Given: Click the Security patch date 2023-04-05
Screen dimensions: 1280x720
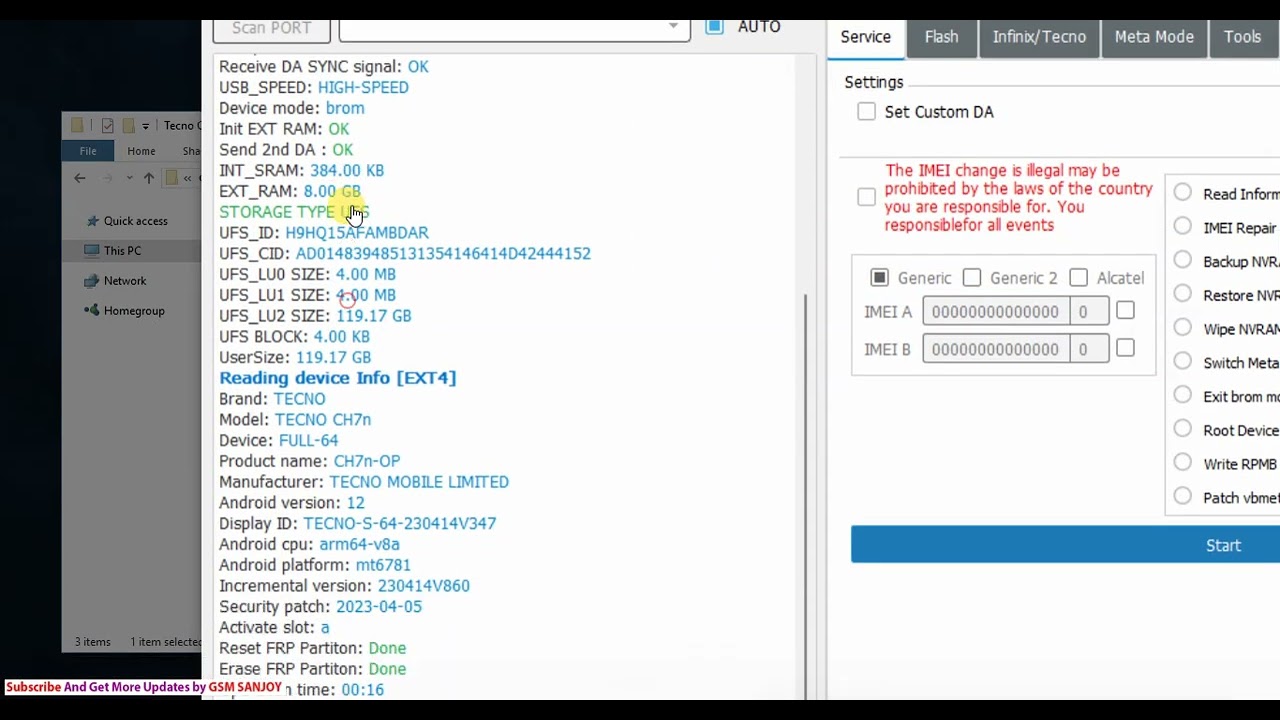Looking at the screenshot, I should coord(379,607).
